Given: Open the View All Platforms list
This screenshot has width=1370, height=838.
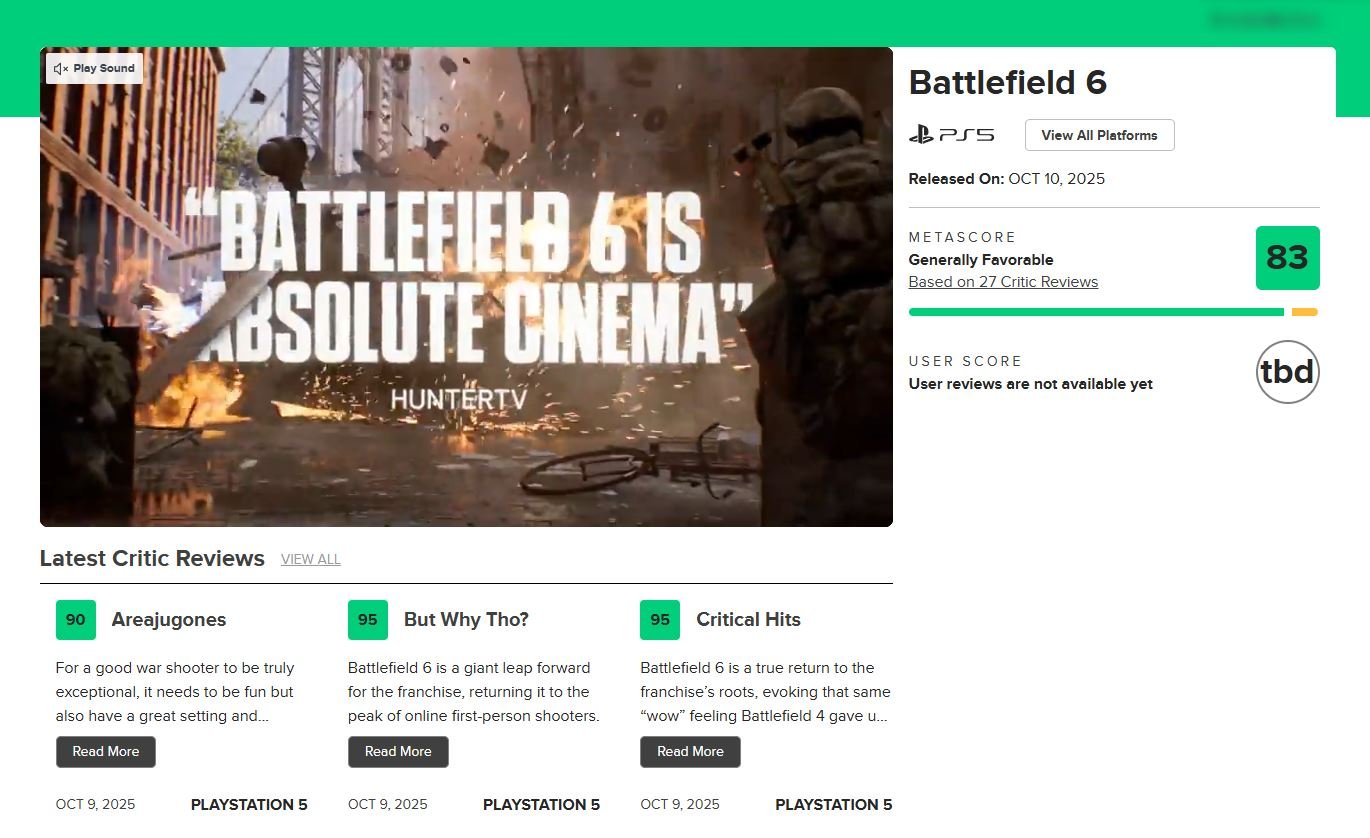Looking at the screenshot, I should [x=1099, y=135].
